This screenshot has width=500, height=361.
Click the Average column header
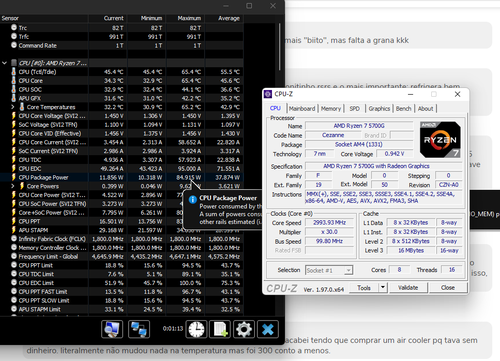click(x=224, y=18)
